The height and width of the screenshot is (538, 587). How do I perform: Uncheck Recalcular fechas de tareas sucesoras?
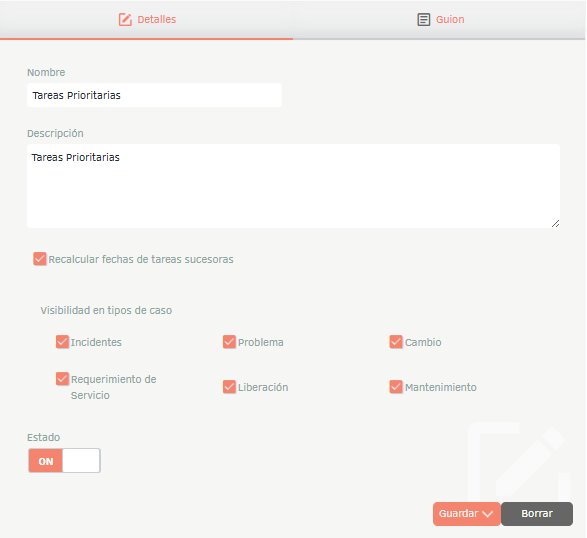pos(40,259)
